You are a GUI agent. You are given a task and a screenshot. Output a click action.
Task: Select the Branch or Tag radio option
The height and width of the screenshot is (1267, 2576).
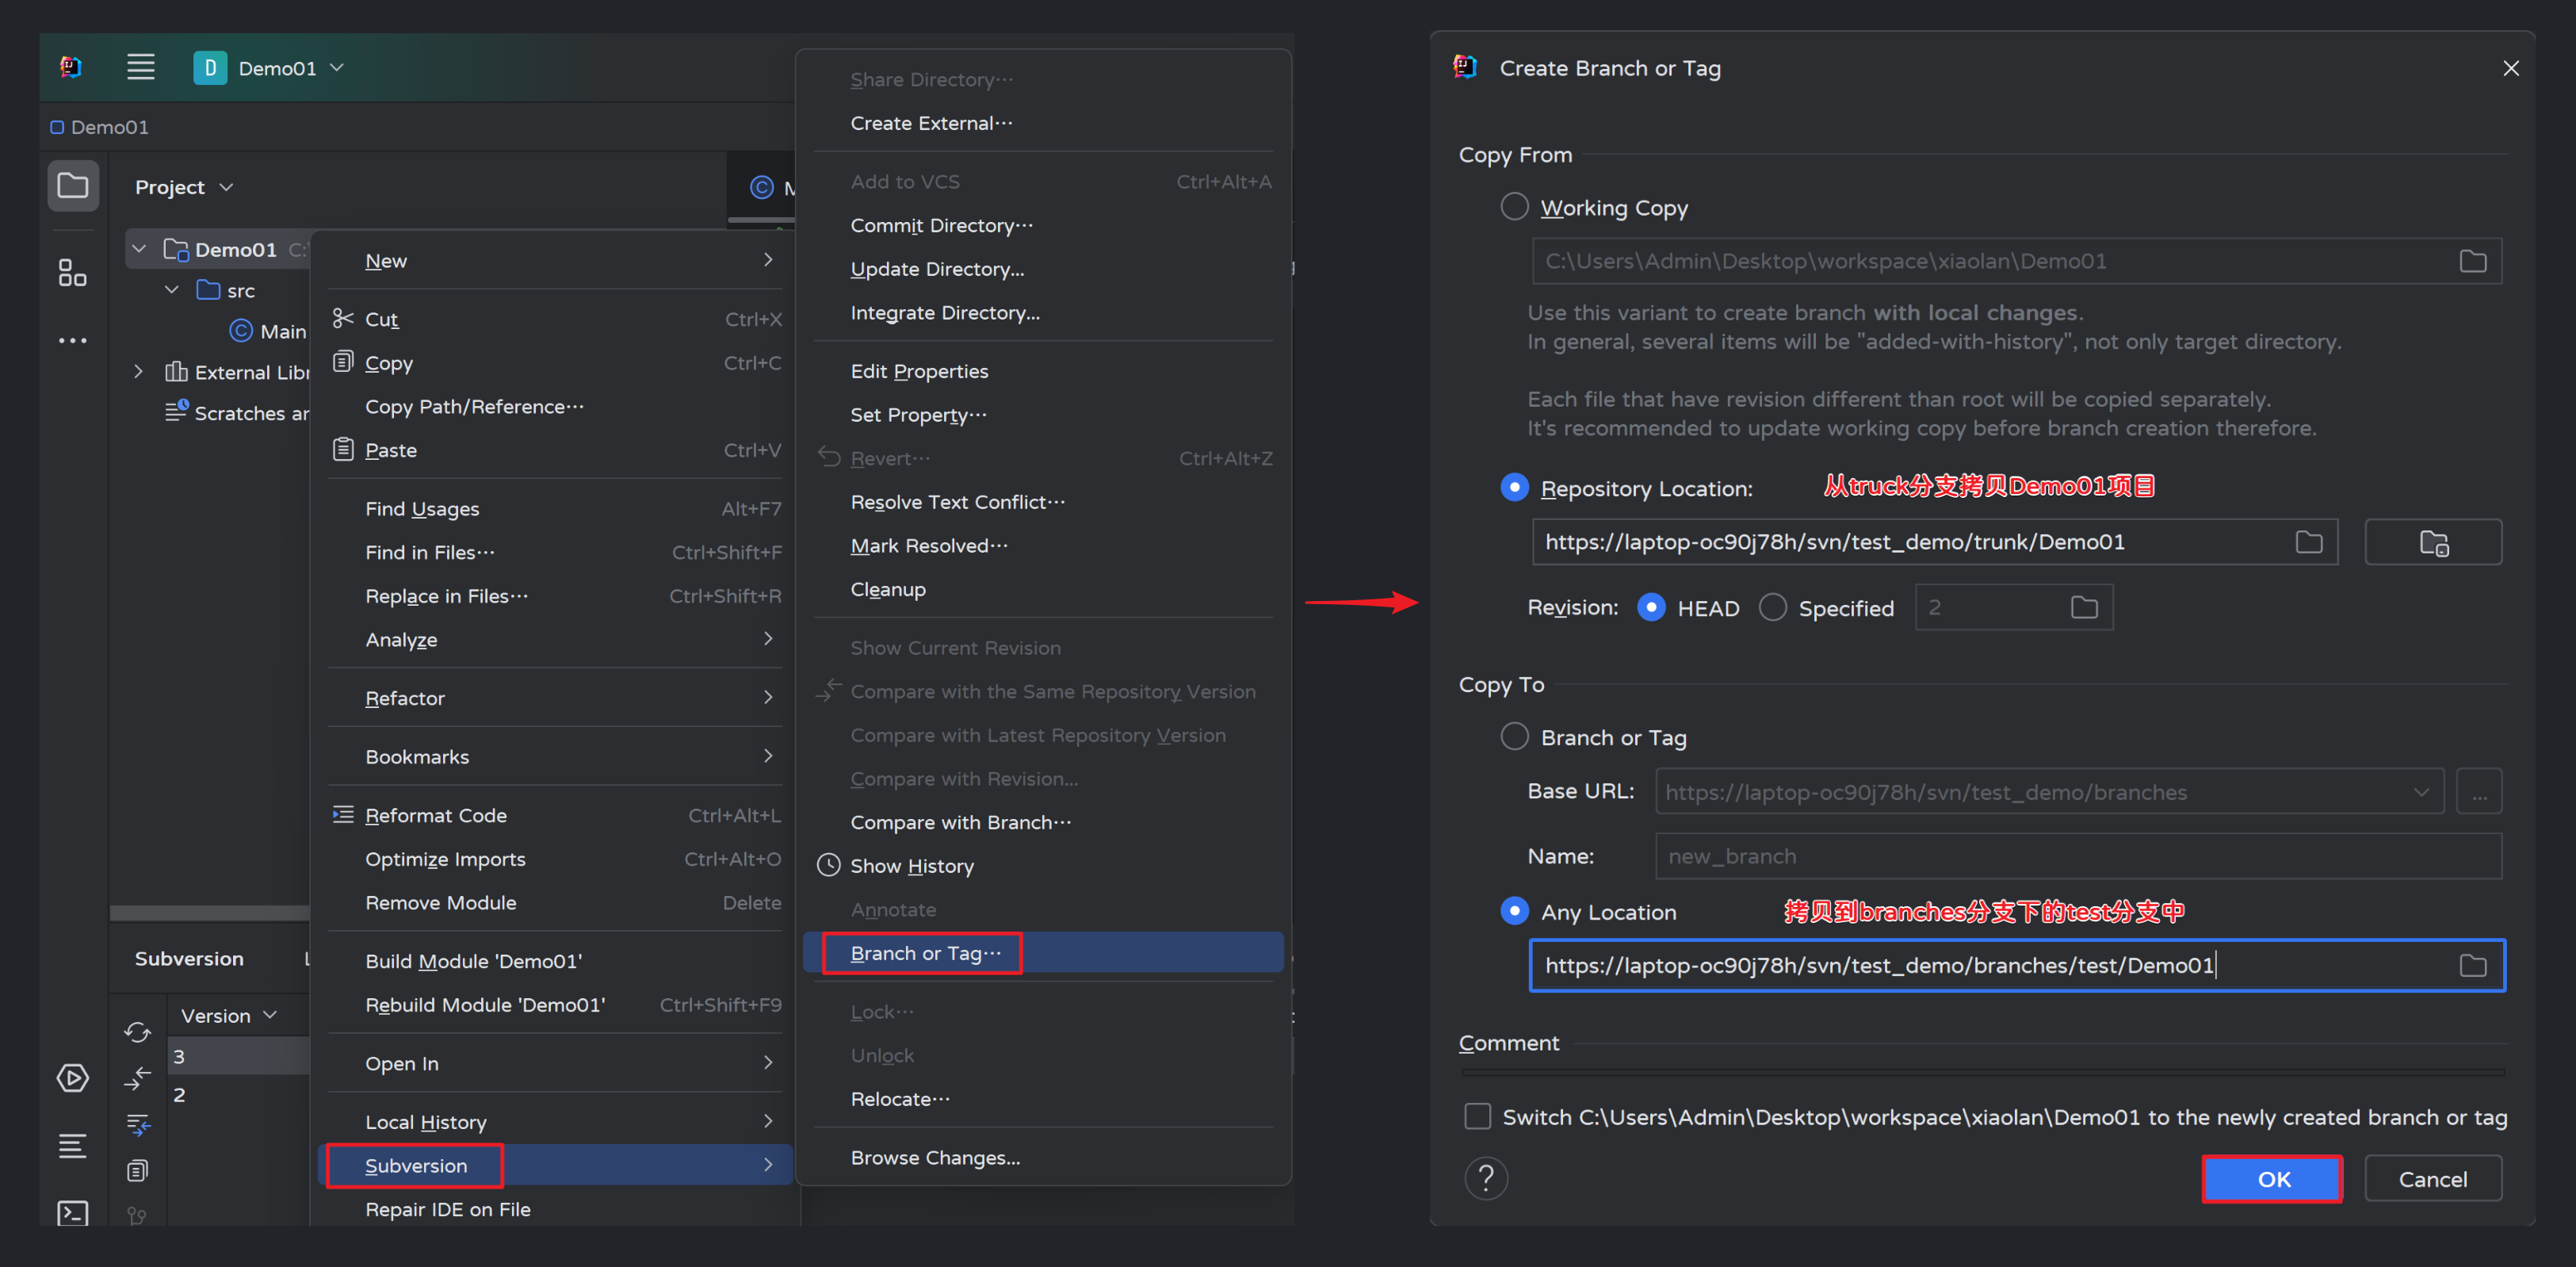(x=1515, y=737)
